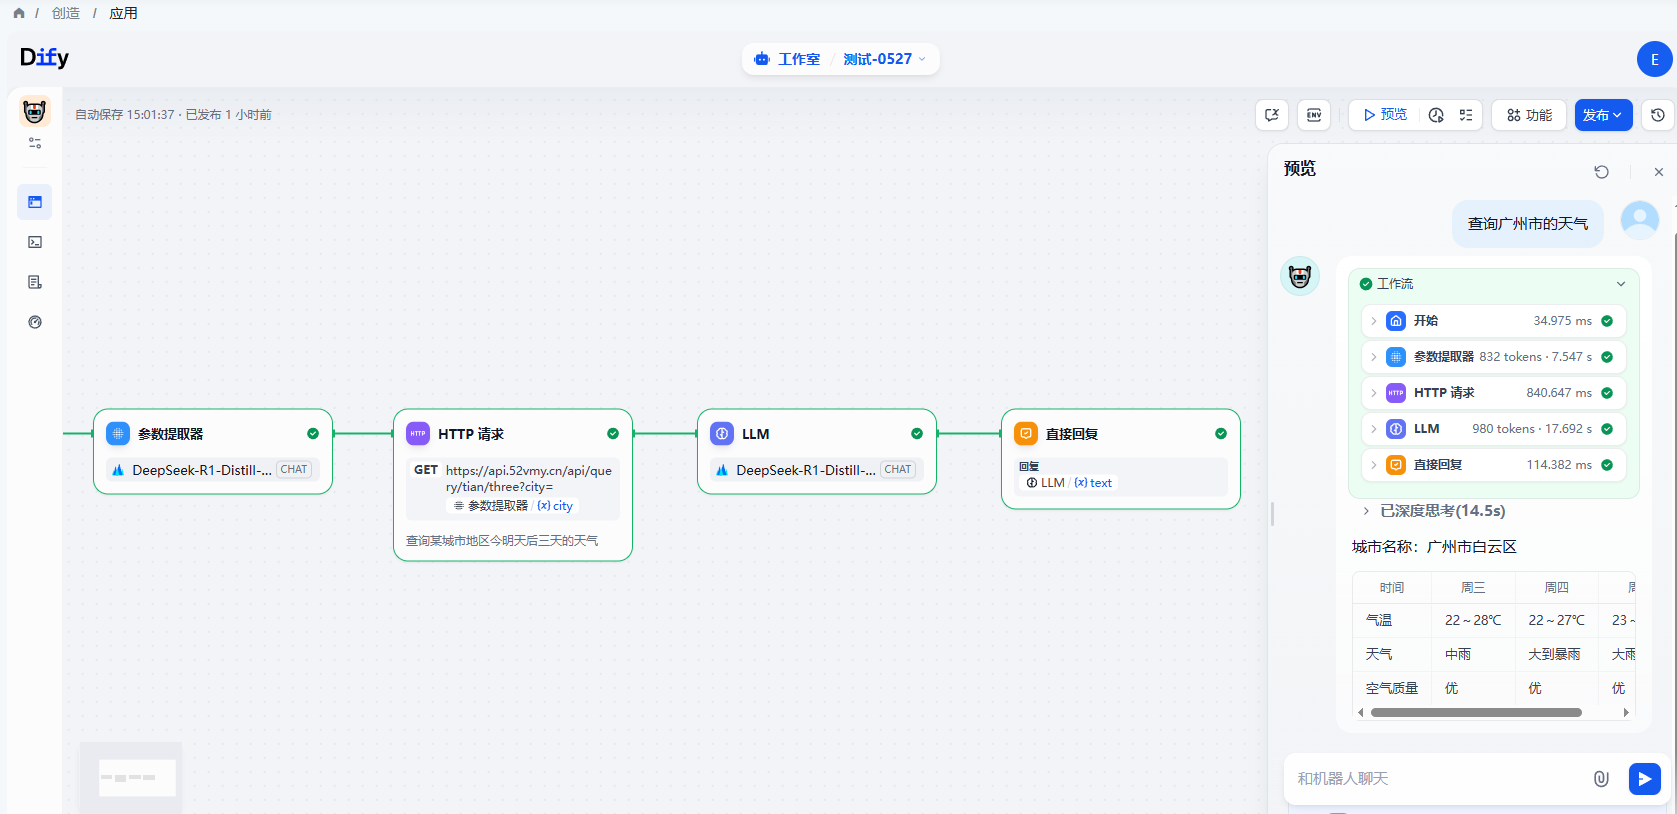Open the monitoring gauge sidebar icon
1677x814 pixels.
click(x=35, y=322)
